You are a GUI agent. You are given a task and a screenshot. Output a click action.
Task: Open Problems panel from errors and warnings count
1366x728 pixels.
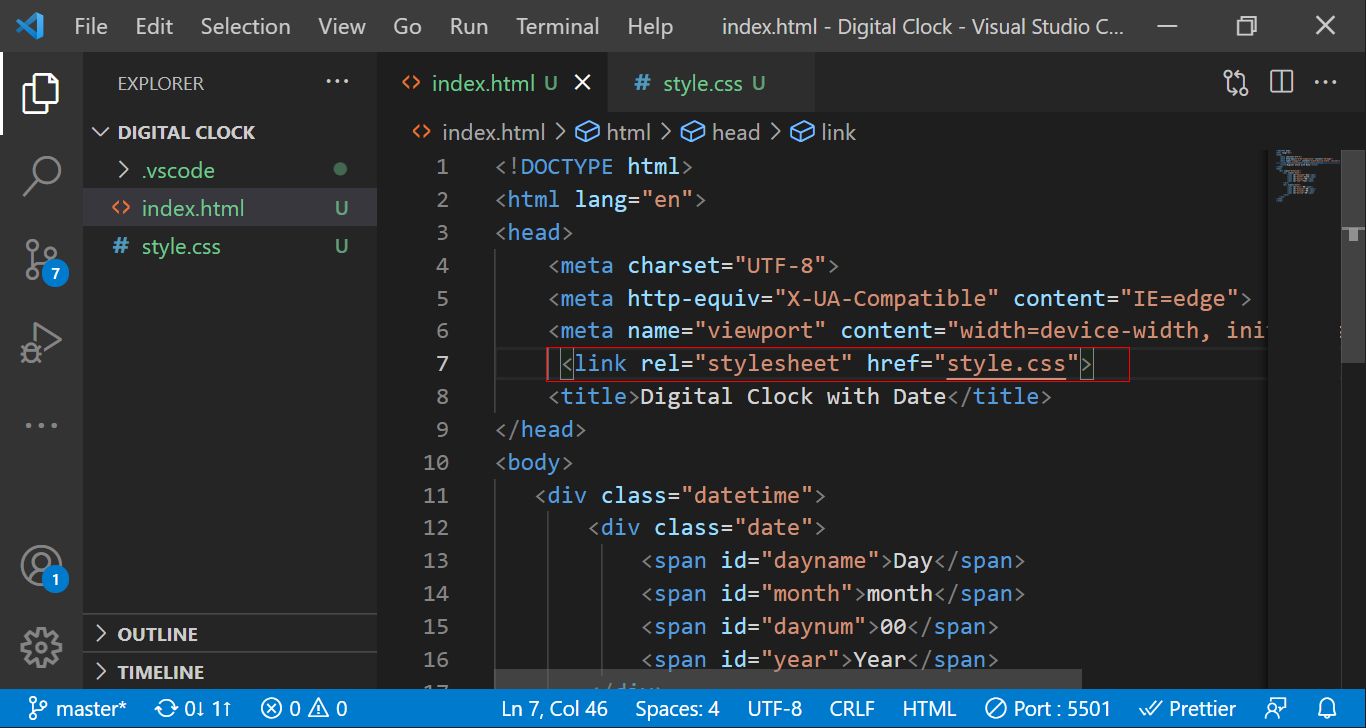click(x=304, y=709)
